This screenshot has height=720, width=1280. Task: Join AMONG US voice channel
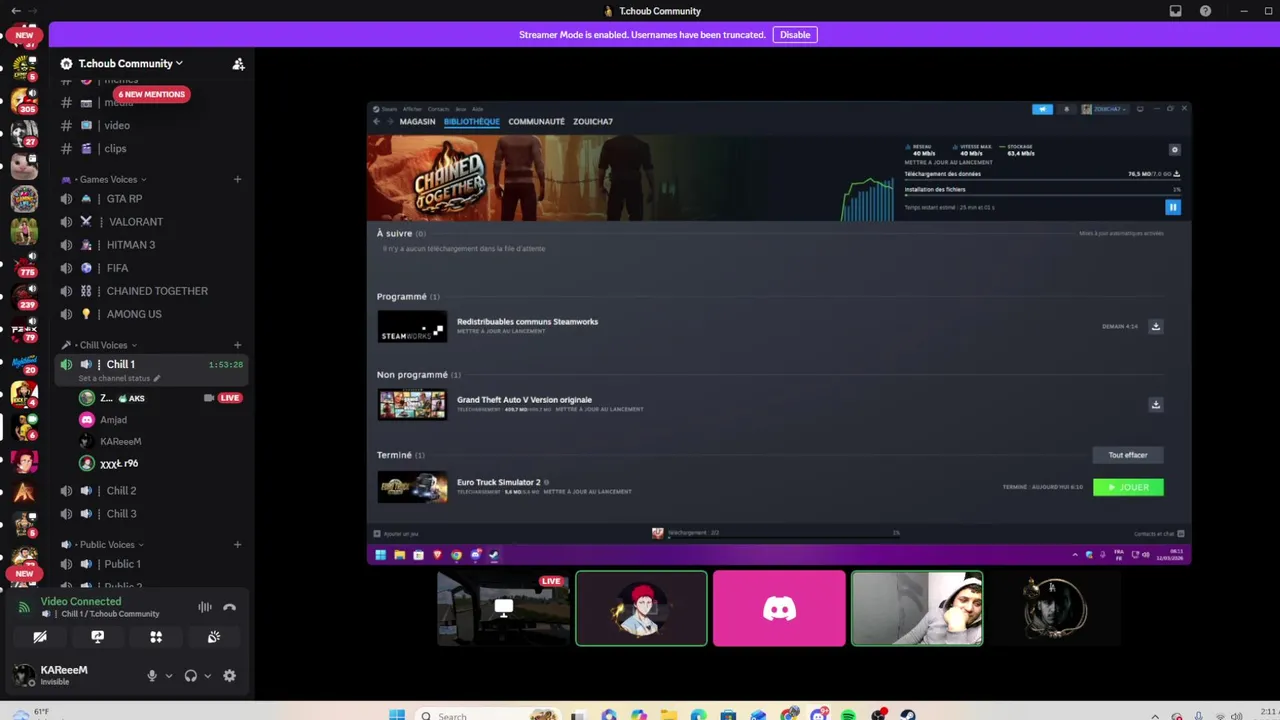pyautogui.click(x=152, y=313)
